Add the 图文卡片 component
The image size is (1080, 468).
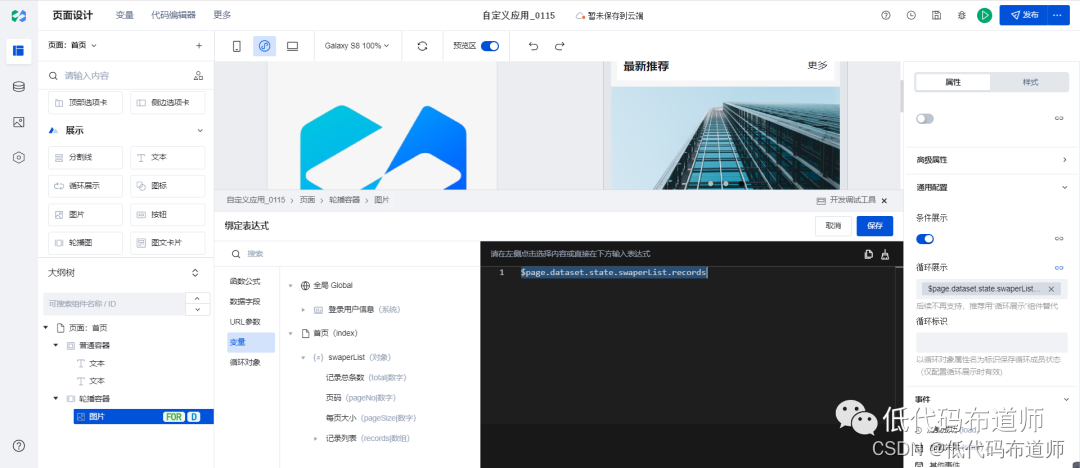pyautogui.click(x=167, y=243)
